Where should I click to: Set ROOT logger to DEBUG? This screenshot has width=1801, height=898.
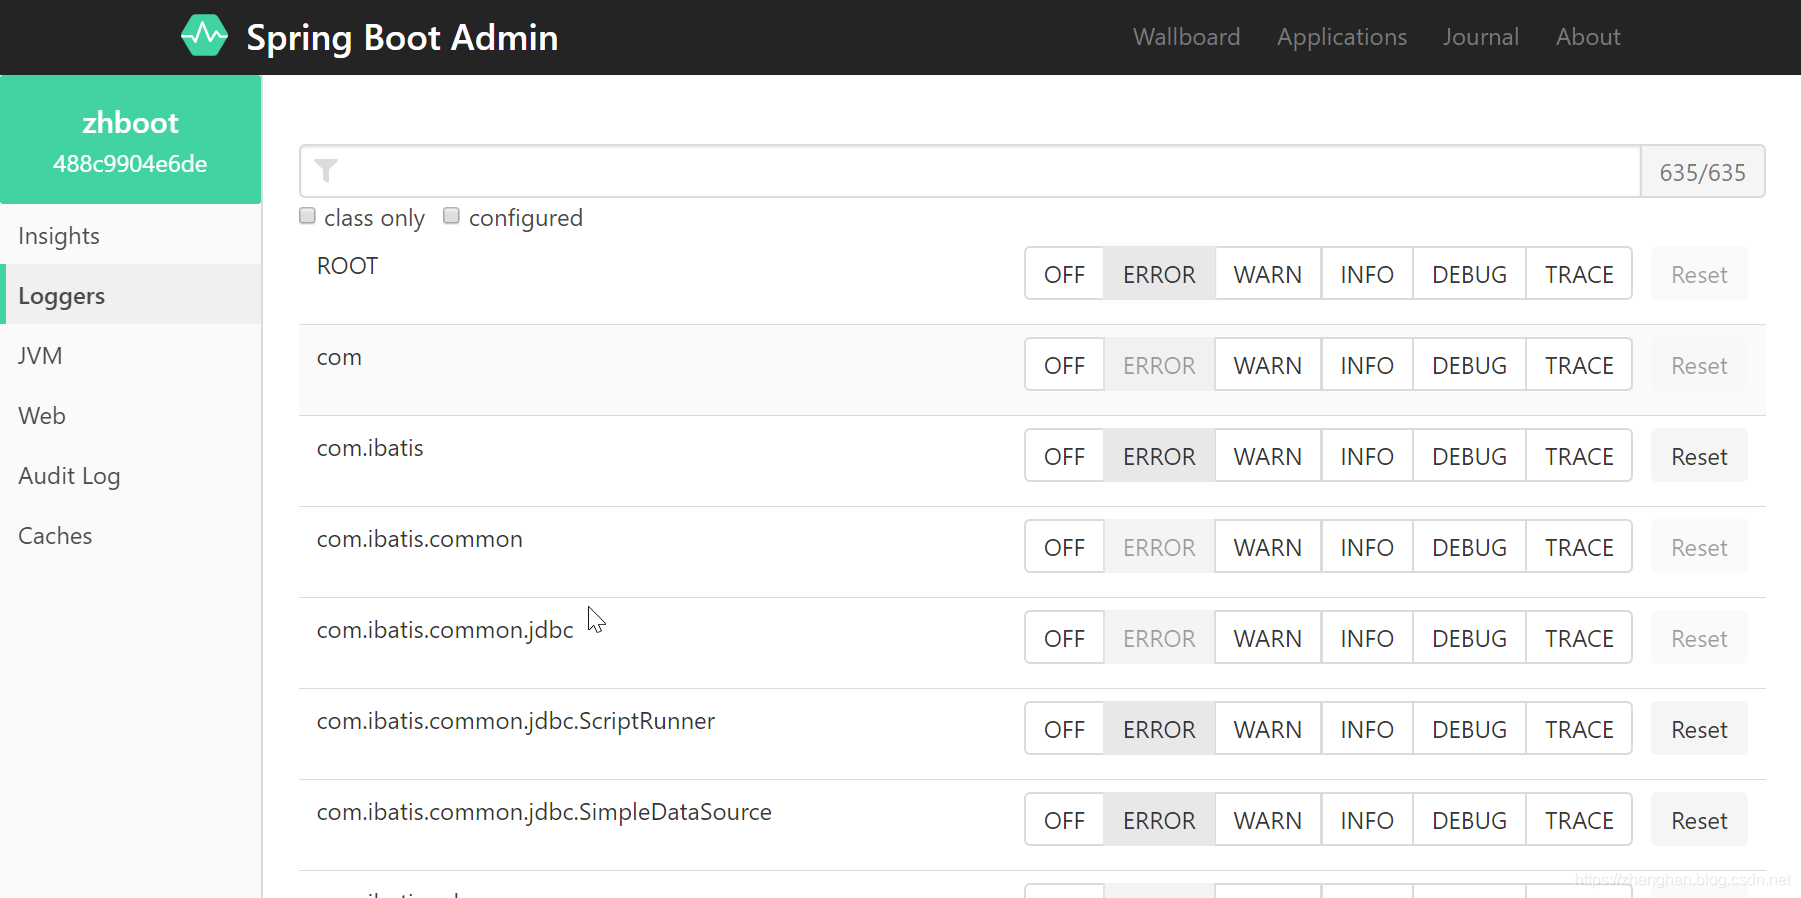(x=1469, y=274)
